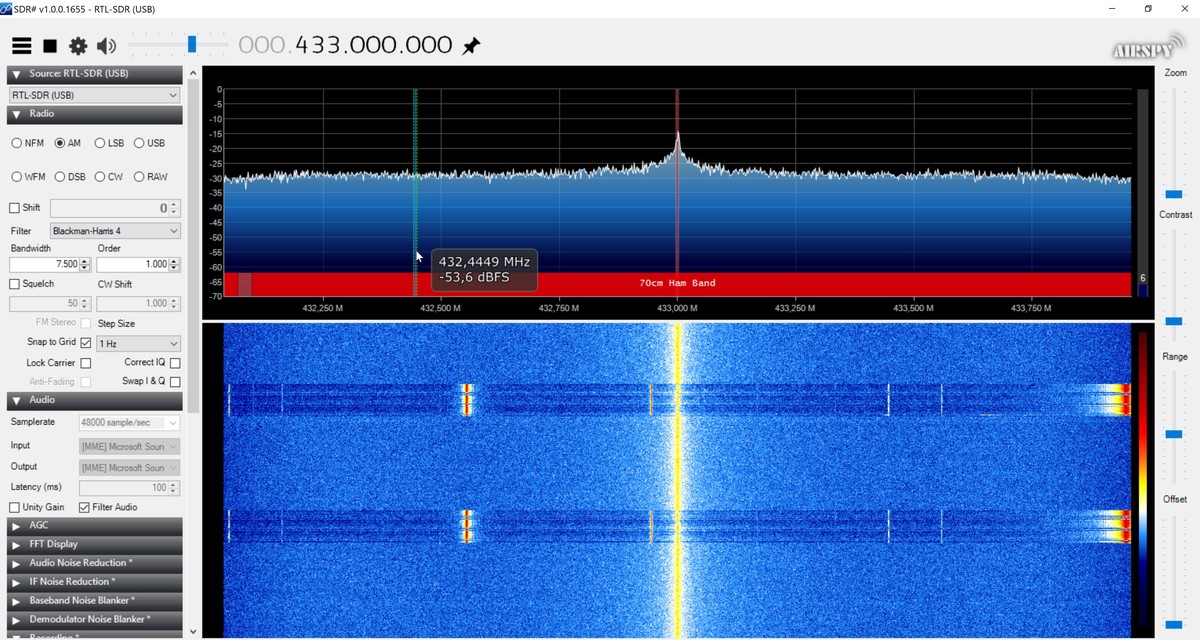Viewport: 1200px width, 640px height.
Task: Mute audio with the speaker icon
Action: click(106, 46)
